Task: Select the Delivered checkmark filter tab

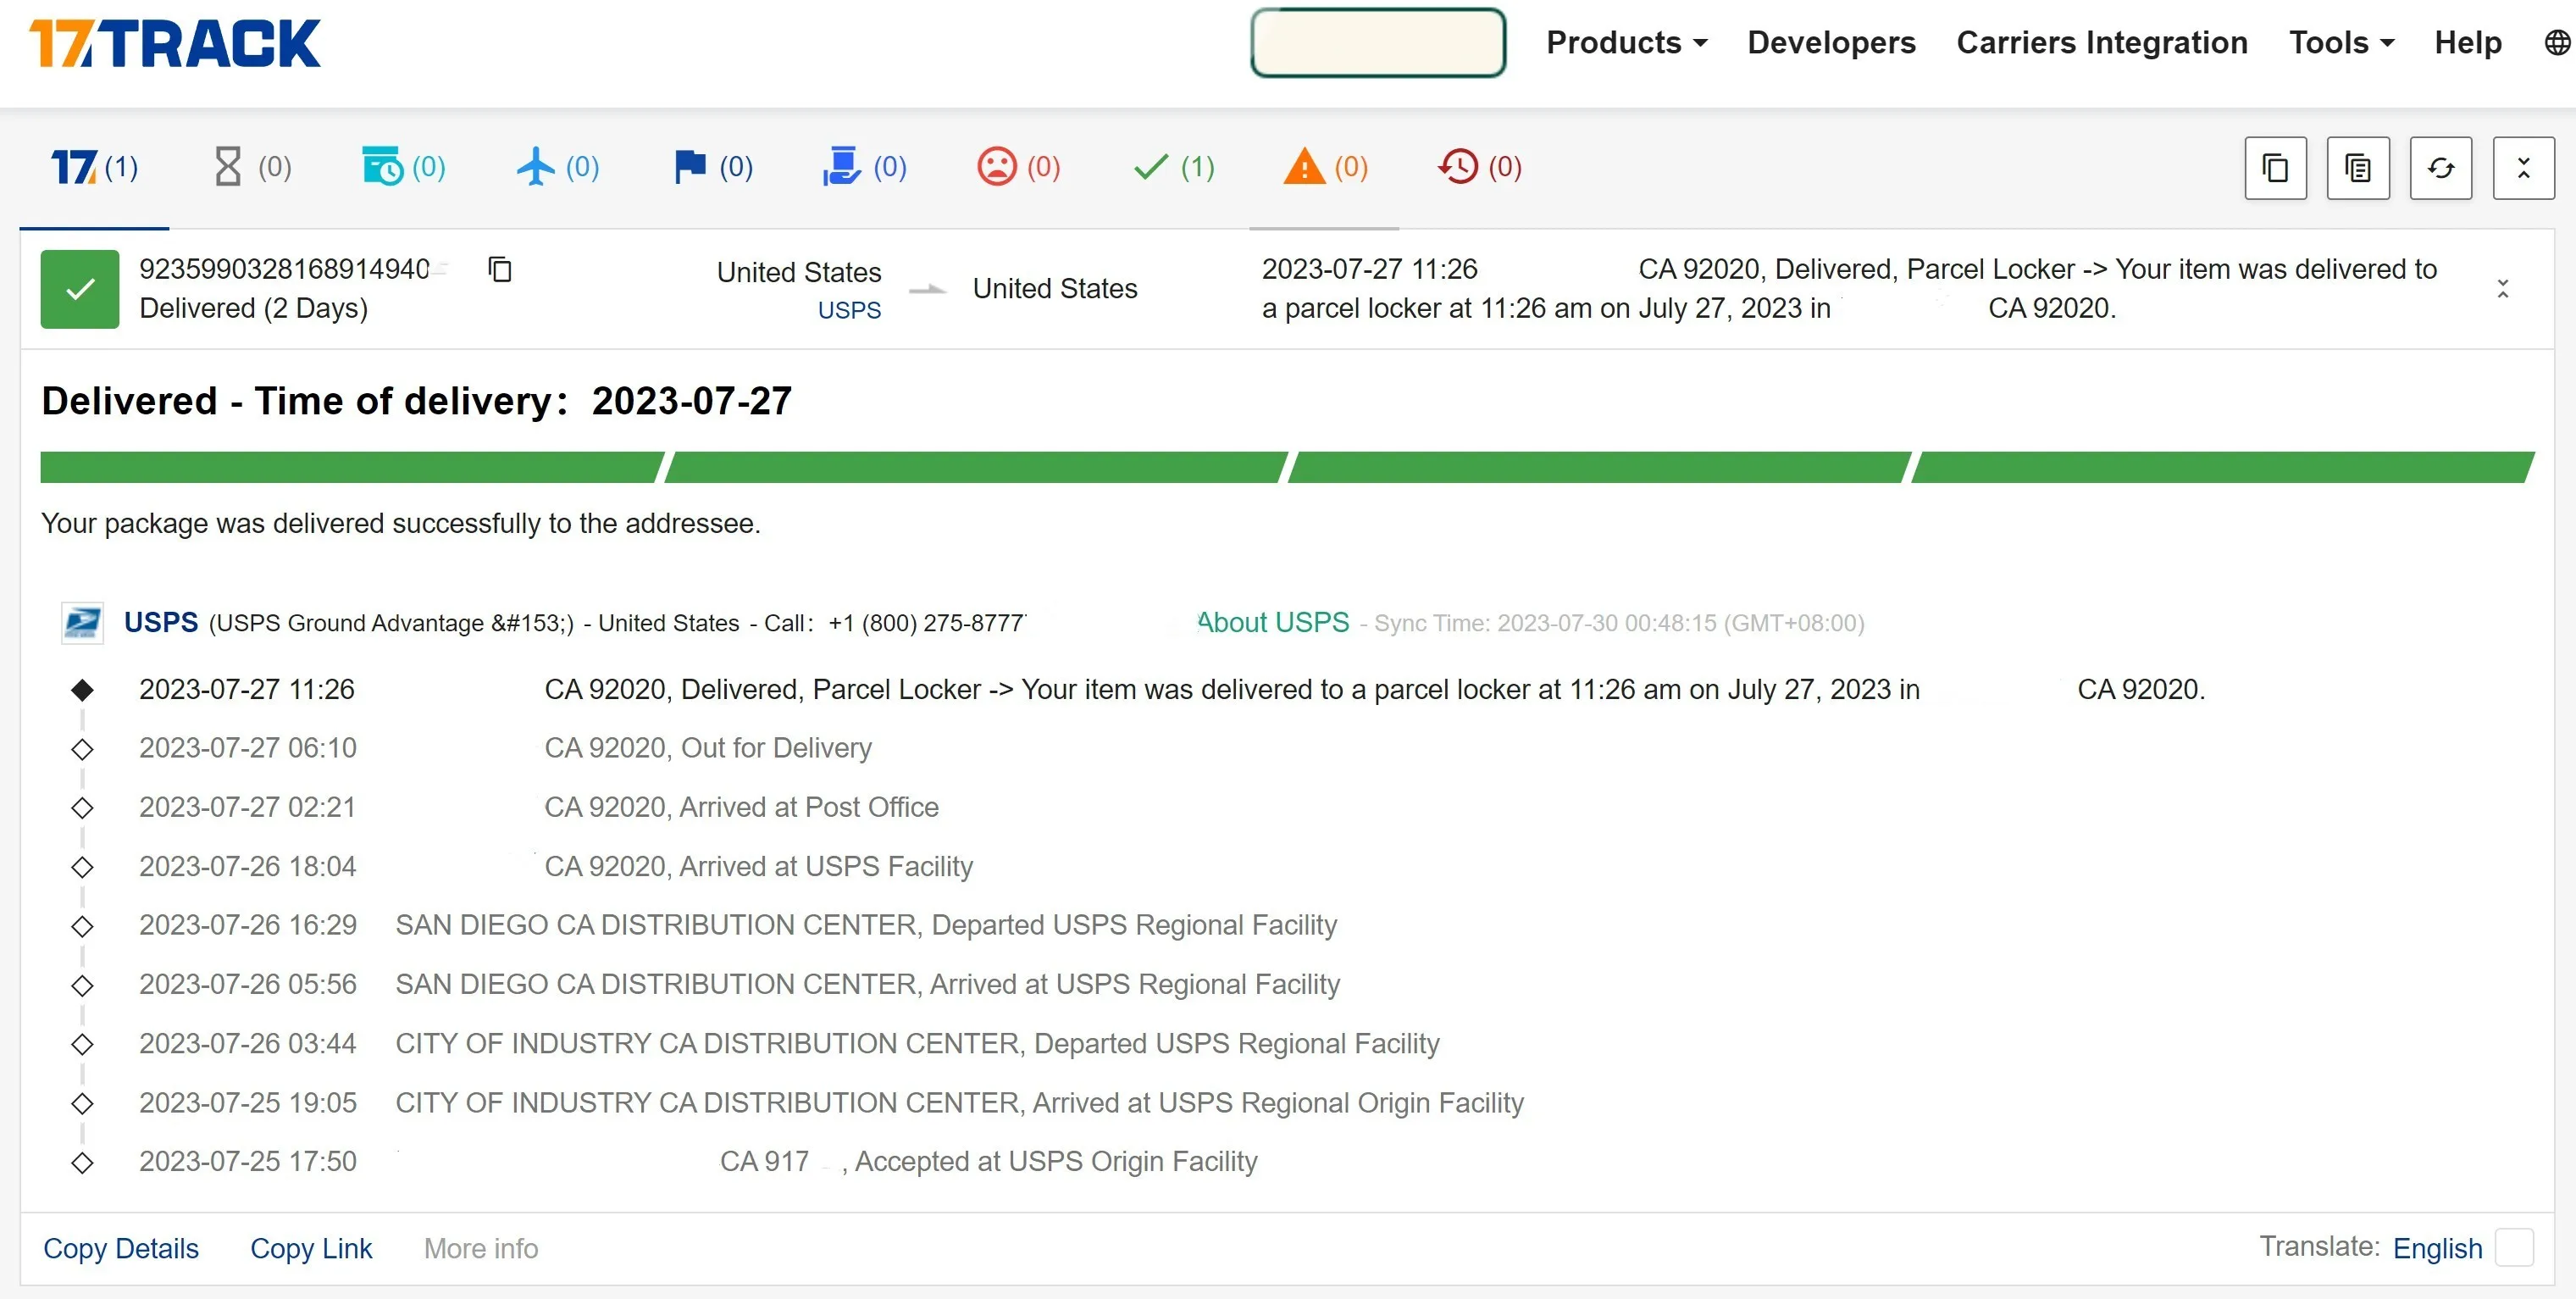Action: pyautogui.click(x=1174, y=167)
